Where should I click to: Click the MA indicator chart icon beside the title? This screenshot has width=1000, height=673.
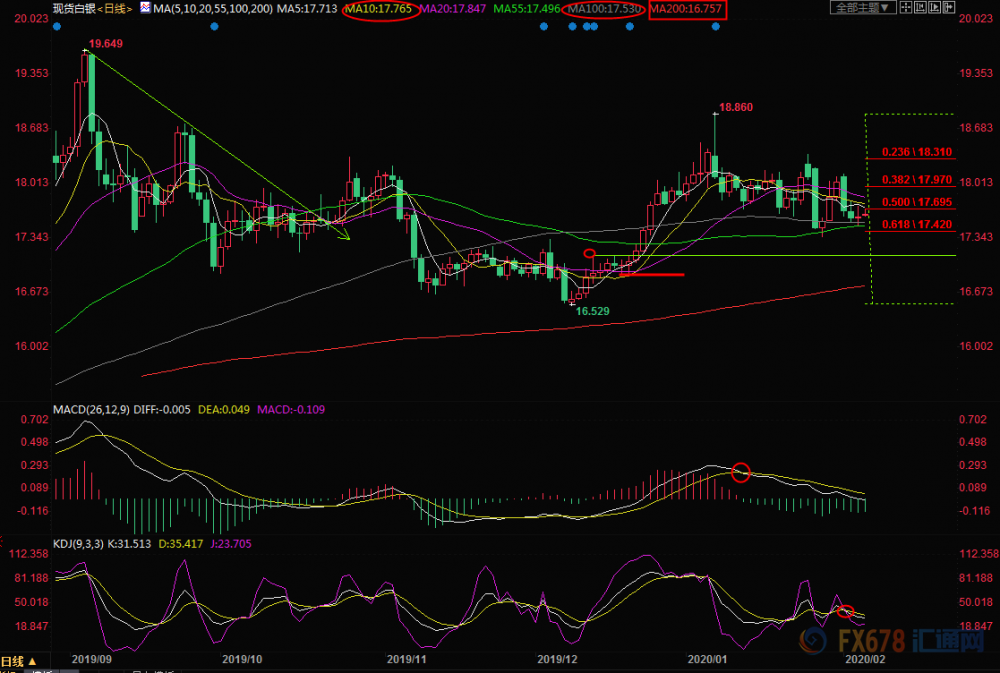[145, 8]
